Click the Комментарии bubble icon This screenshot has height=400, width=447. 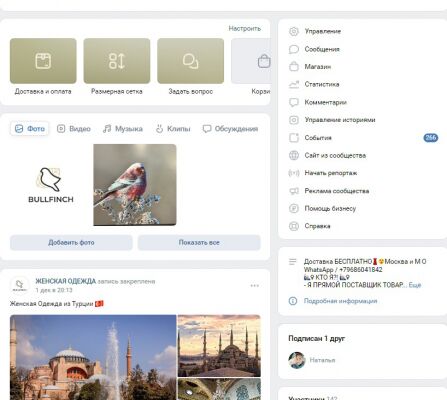click(x=294, y=102)
